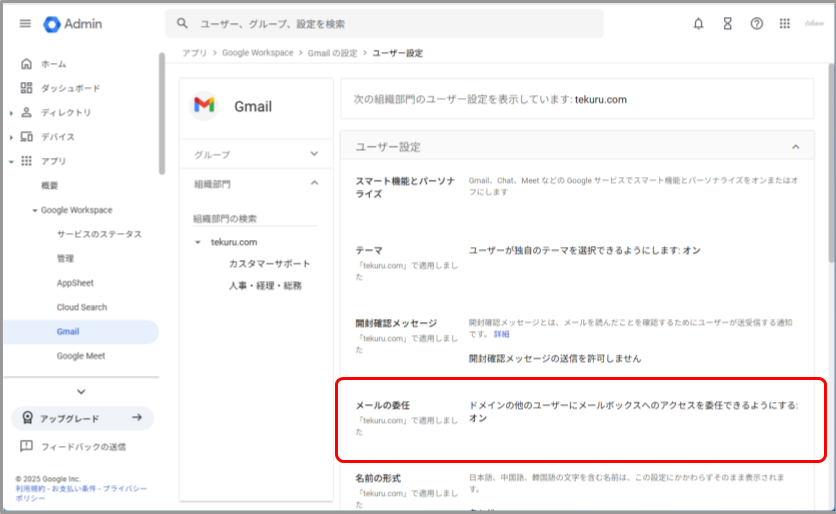
Task: Collapse the Google Workspace tree node
Action: pos(35,211)
